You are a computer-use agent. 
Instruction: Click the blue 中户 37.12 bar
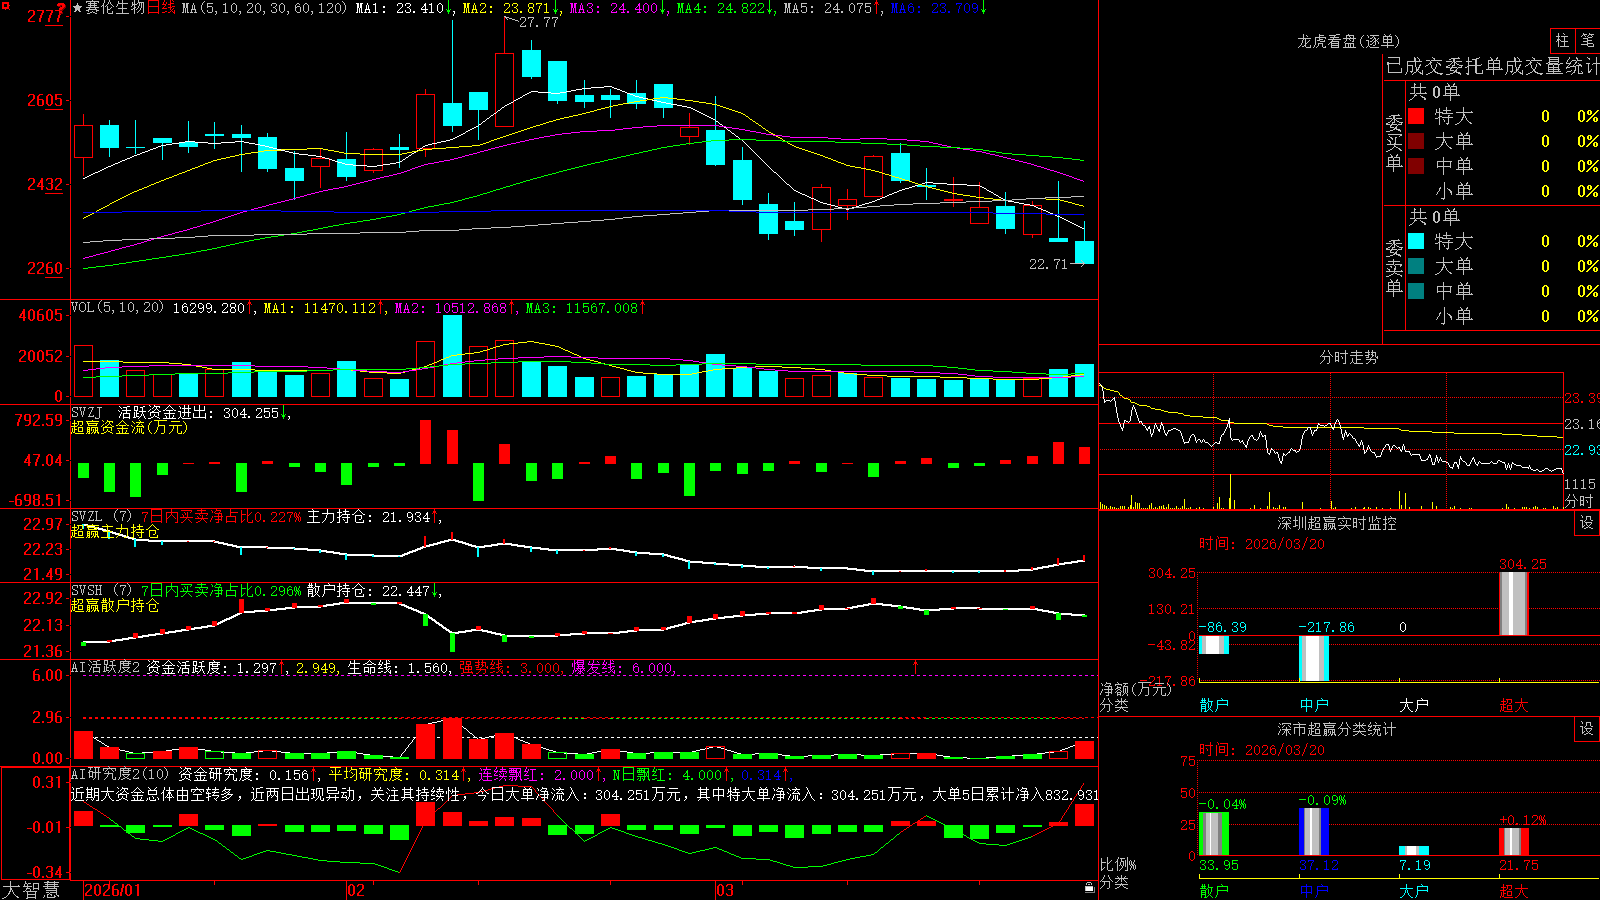[x=1314, y=832]
